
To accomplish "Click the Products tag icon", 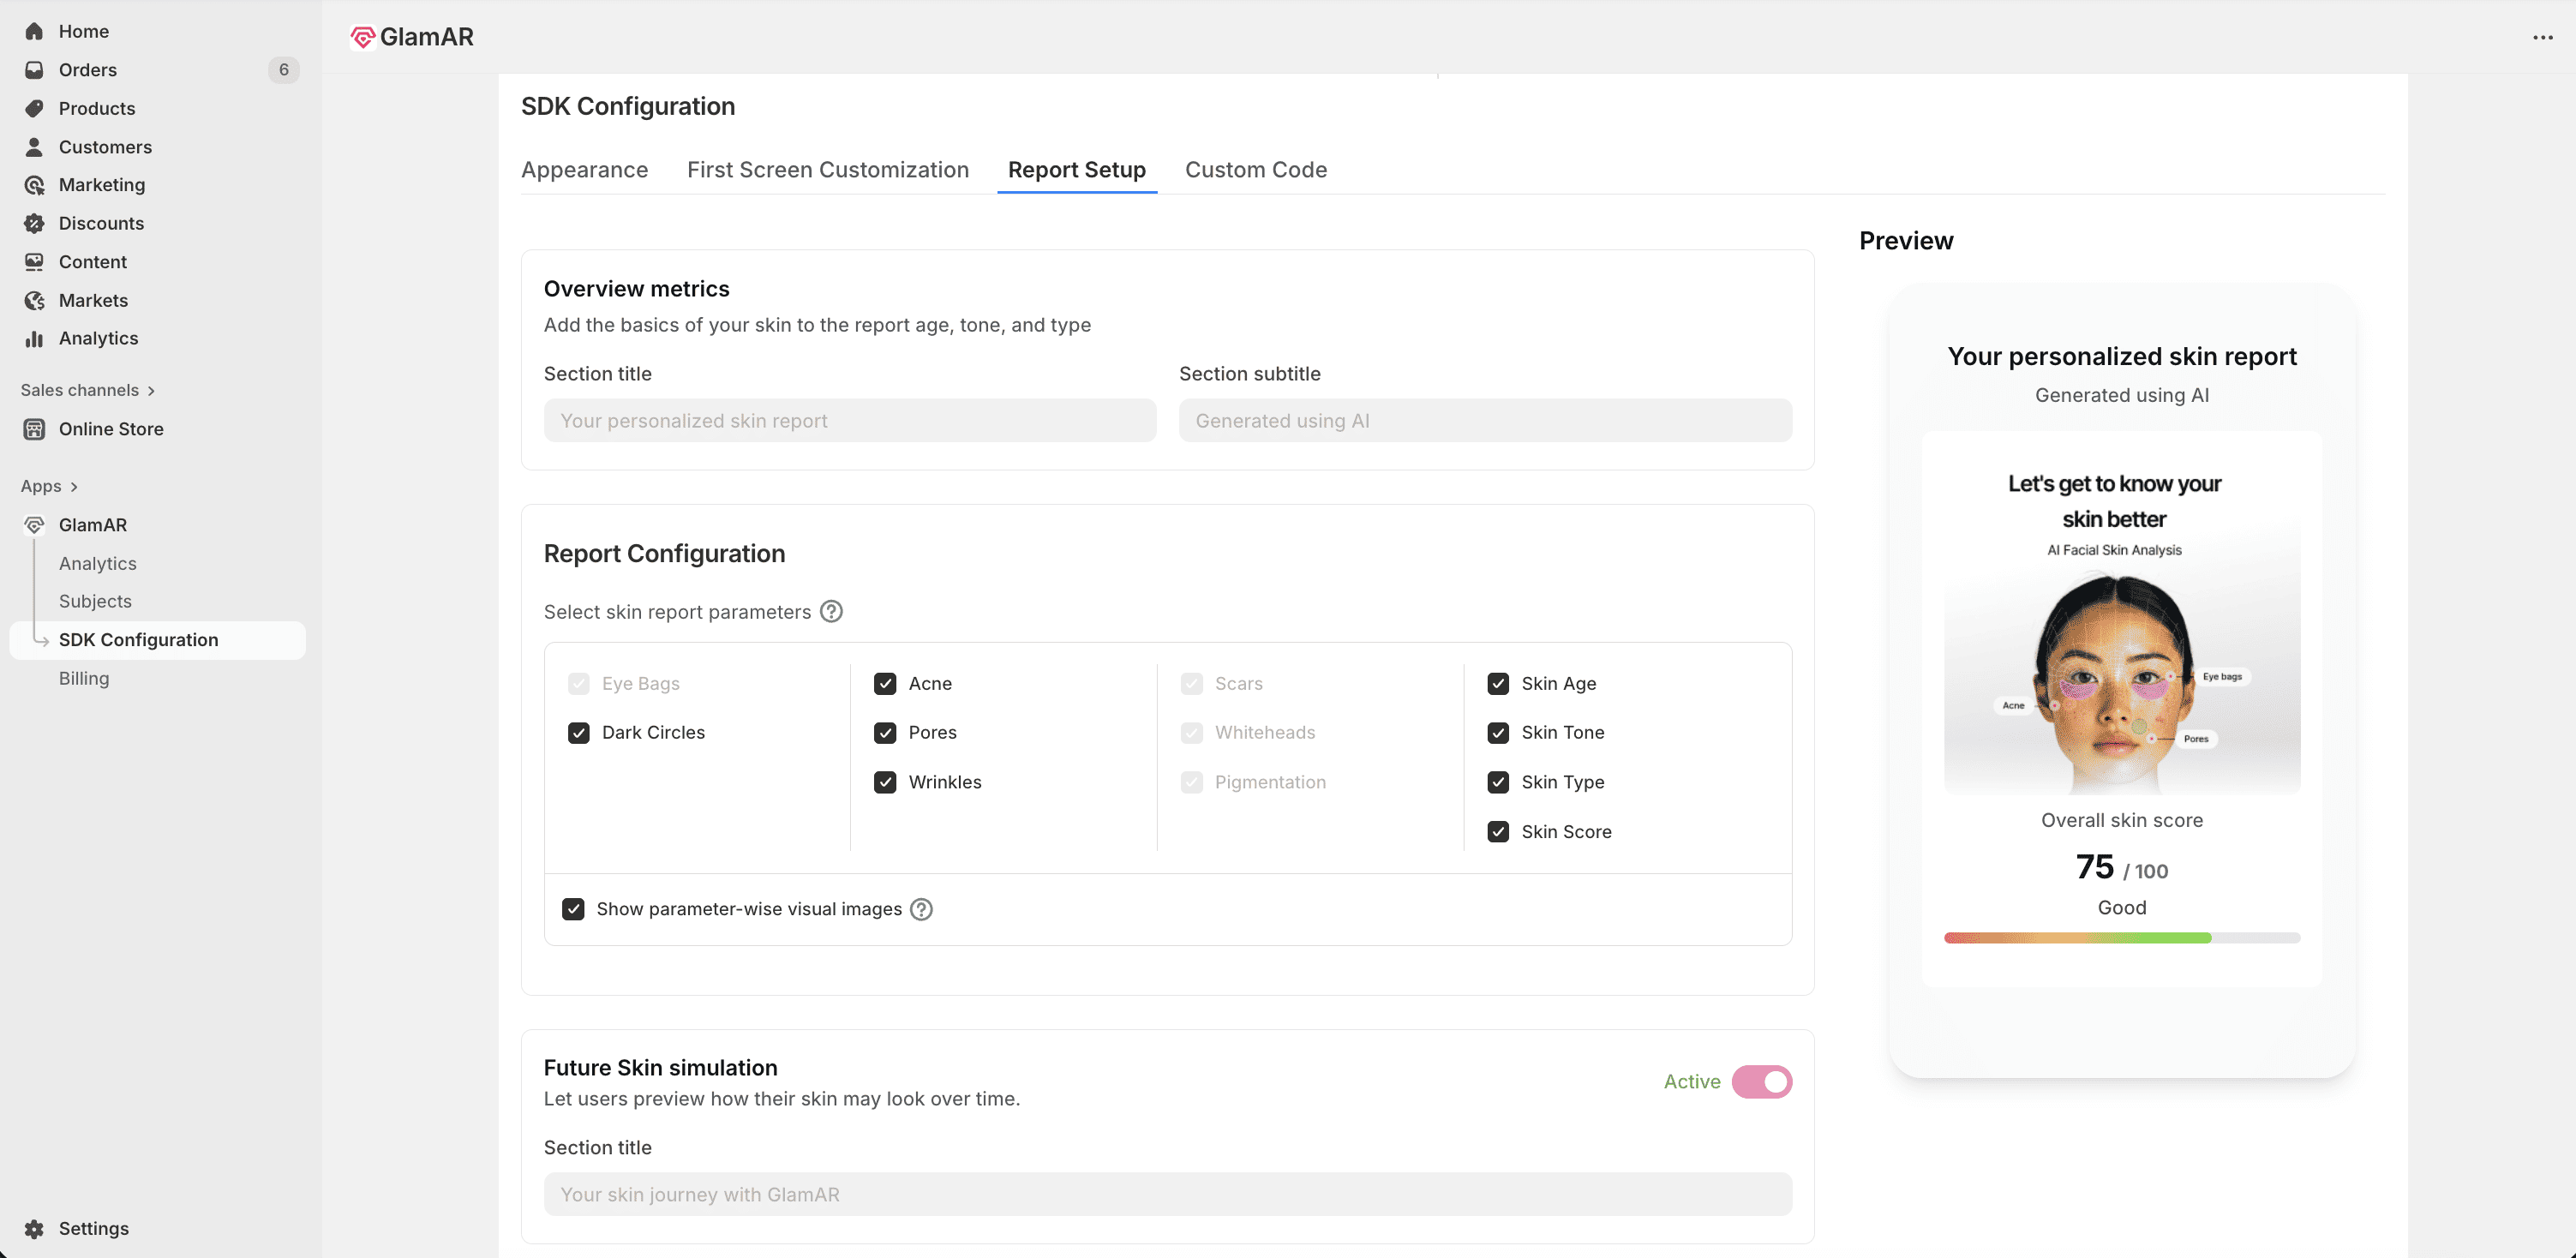I will point(34,108).
